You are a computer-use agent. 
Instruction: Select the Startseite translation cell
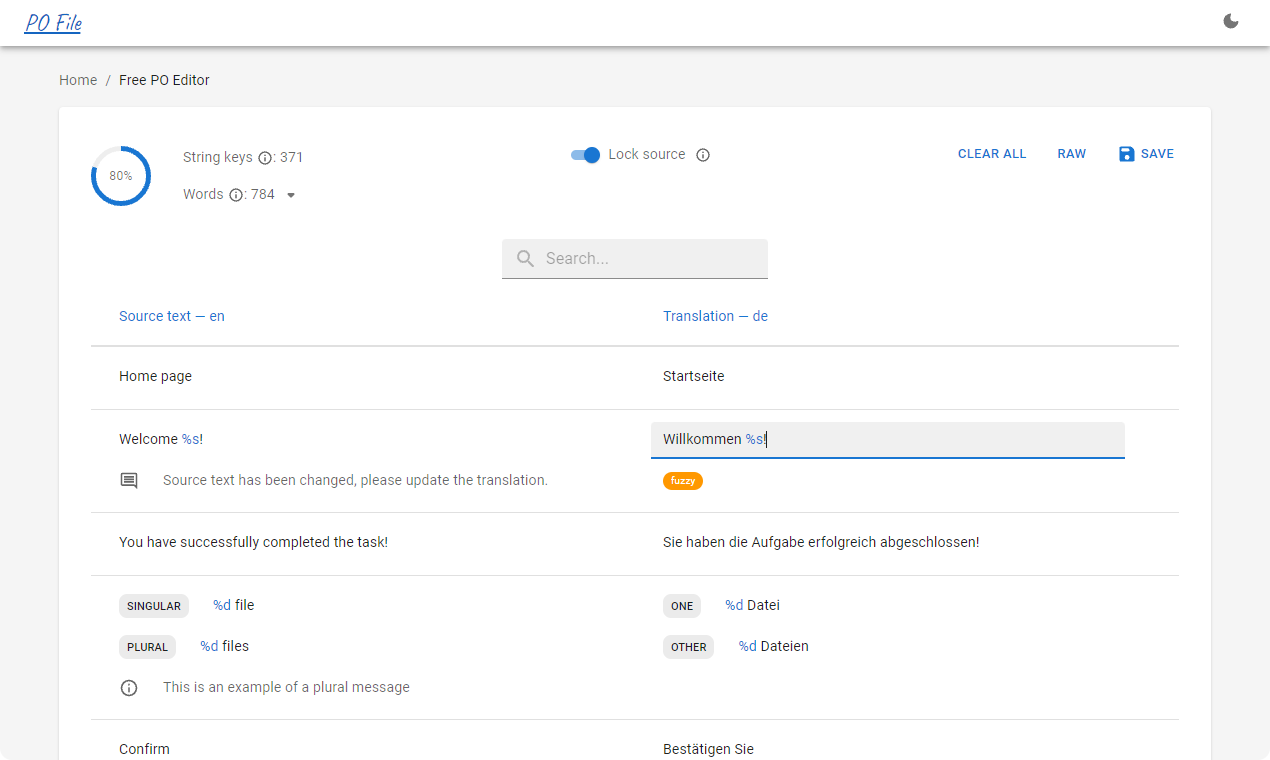point(694,377)
